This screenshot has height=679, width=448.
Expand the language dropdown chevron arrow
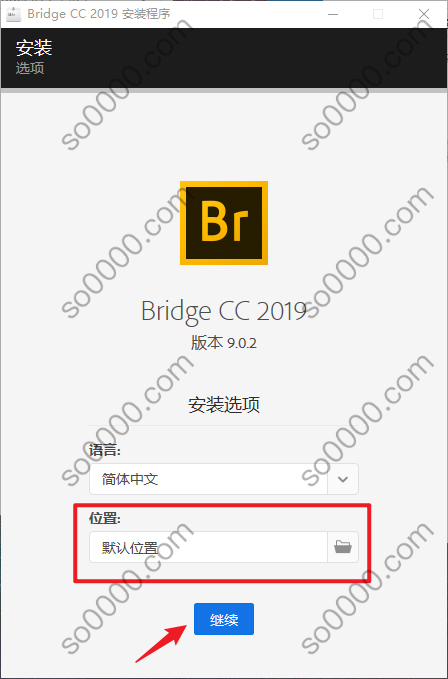(343, 479)
